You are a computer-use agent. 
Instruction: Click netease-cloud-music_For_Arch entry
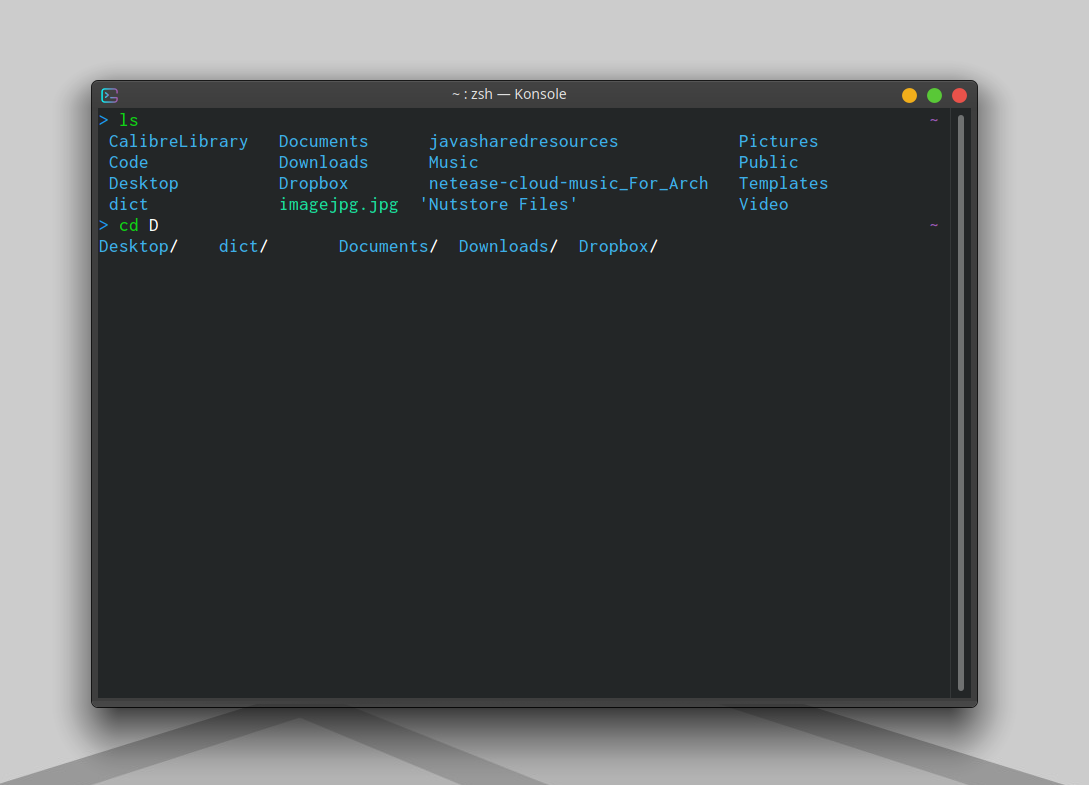click(x=569, y=183)
